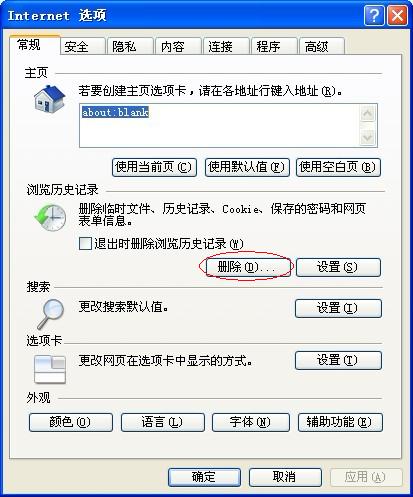Confirm with the 确定 button
This screenshot has width=413, height=497.
(204, 477)
